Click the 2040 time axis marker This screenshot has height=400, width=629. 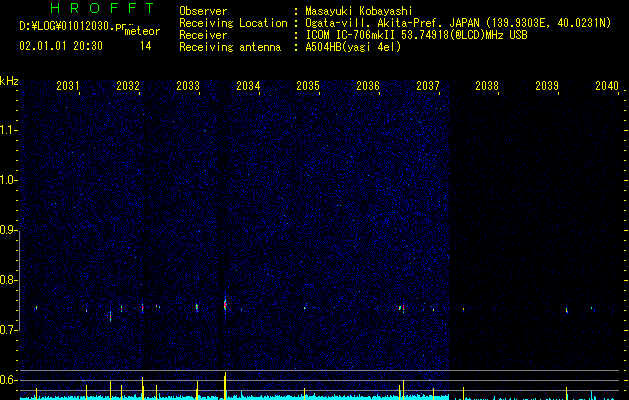point(607,85)
